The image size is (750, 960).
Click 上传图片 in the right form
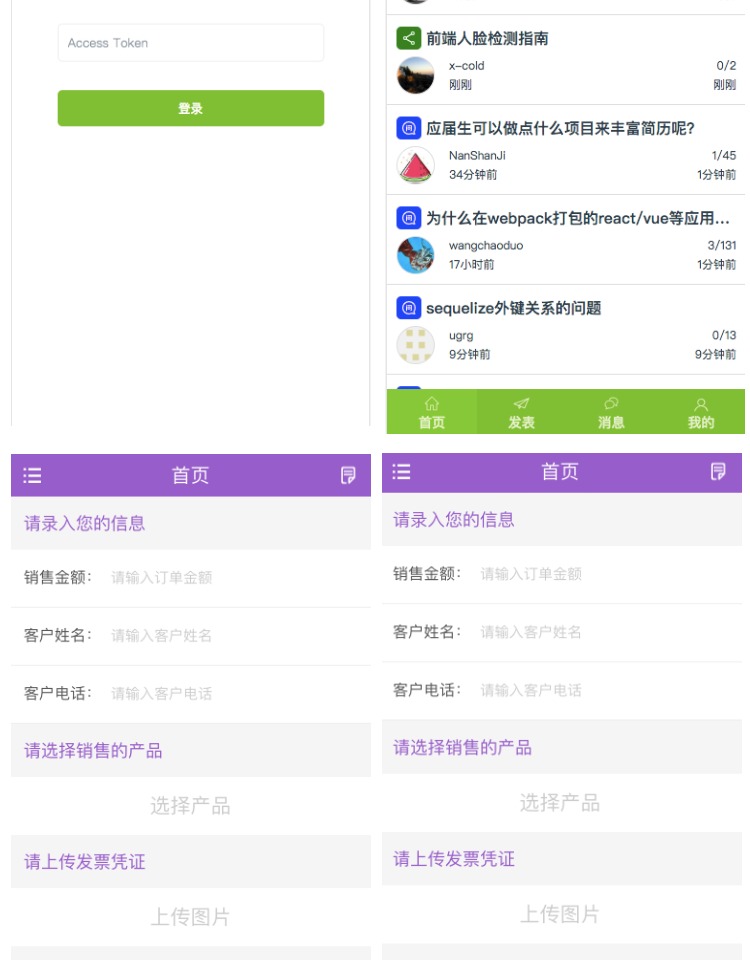coord(560,914)
